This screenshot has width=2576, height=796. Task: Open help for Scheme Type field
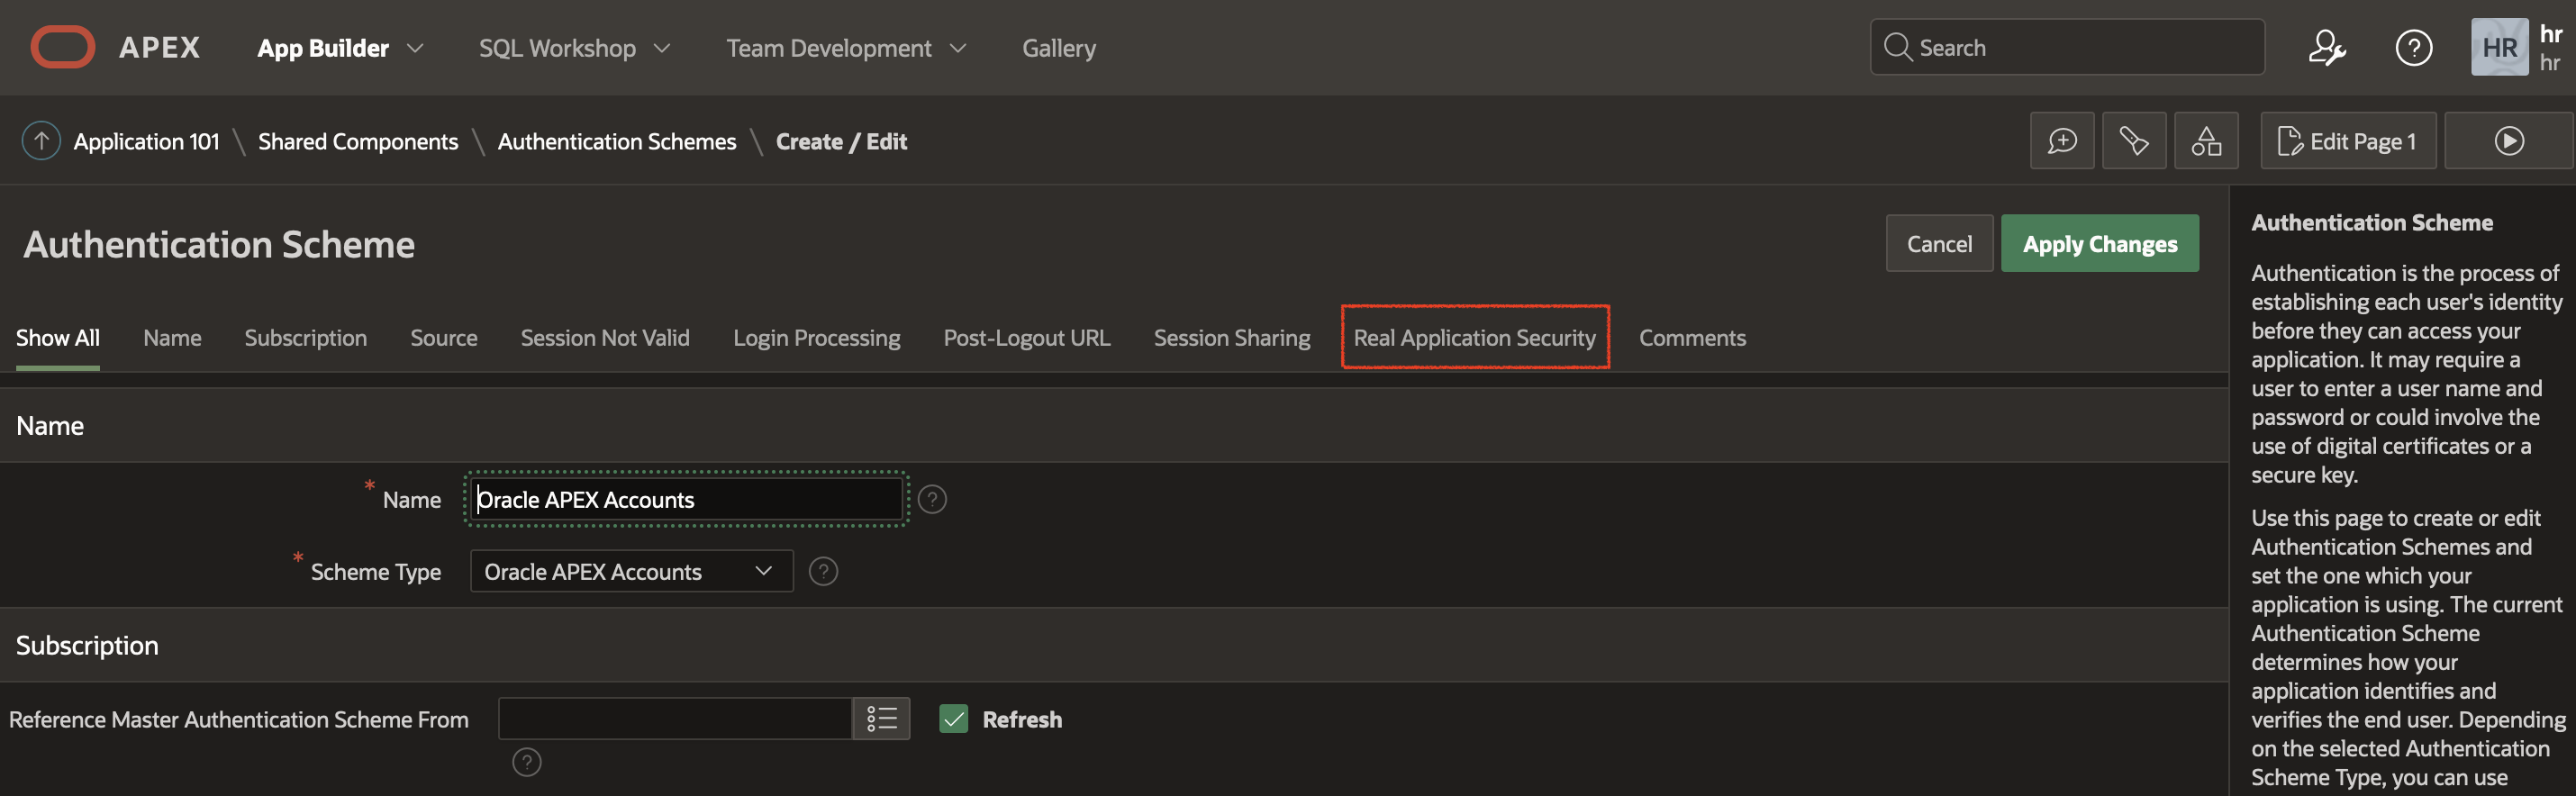pos(823,571)
